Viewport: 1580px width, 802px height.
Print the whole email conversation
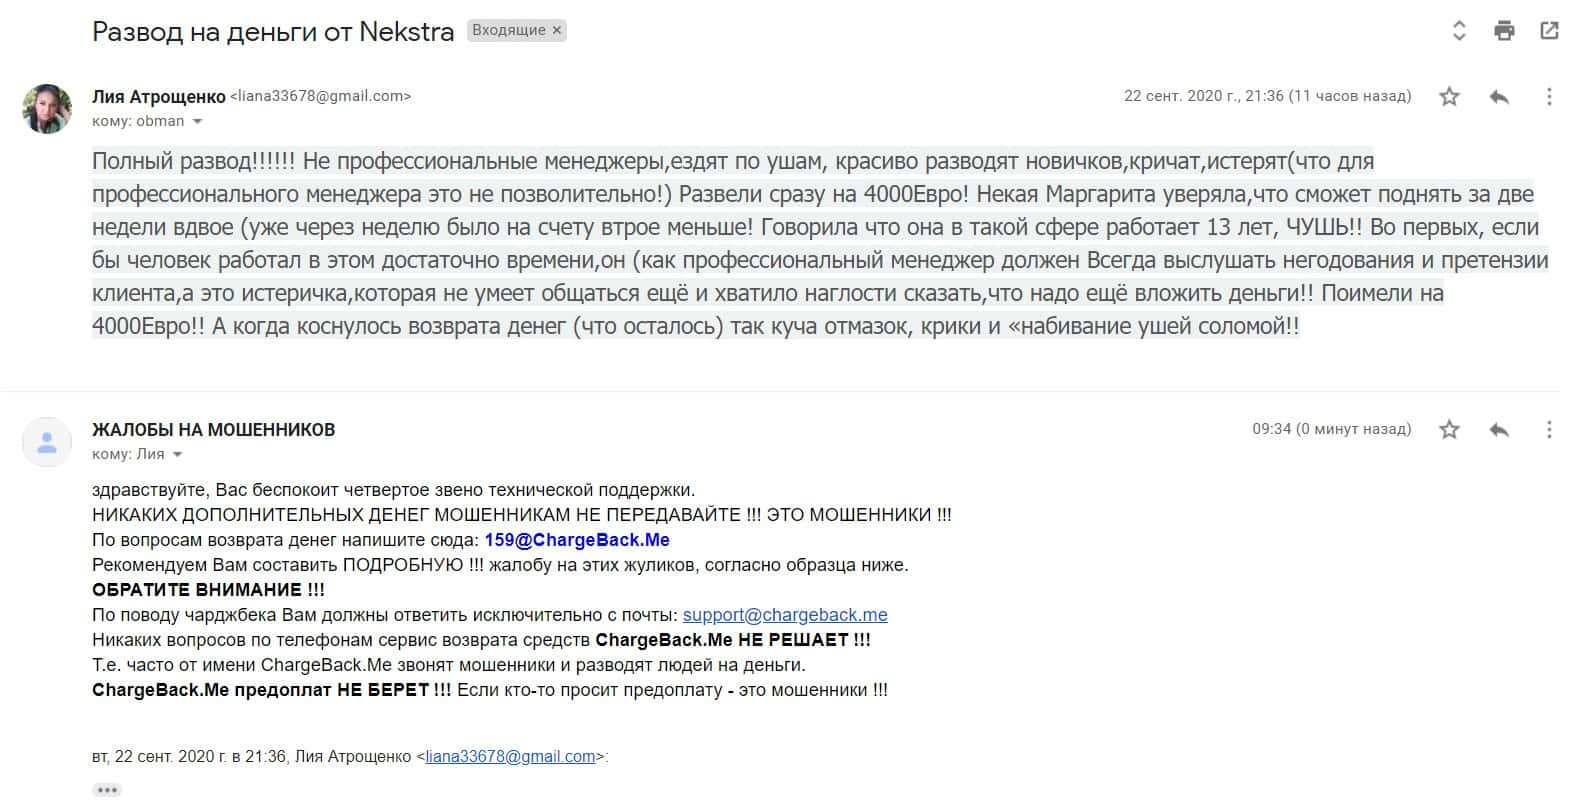point(1504,31)
